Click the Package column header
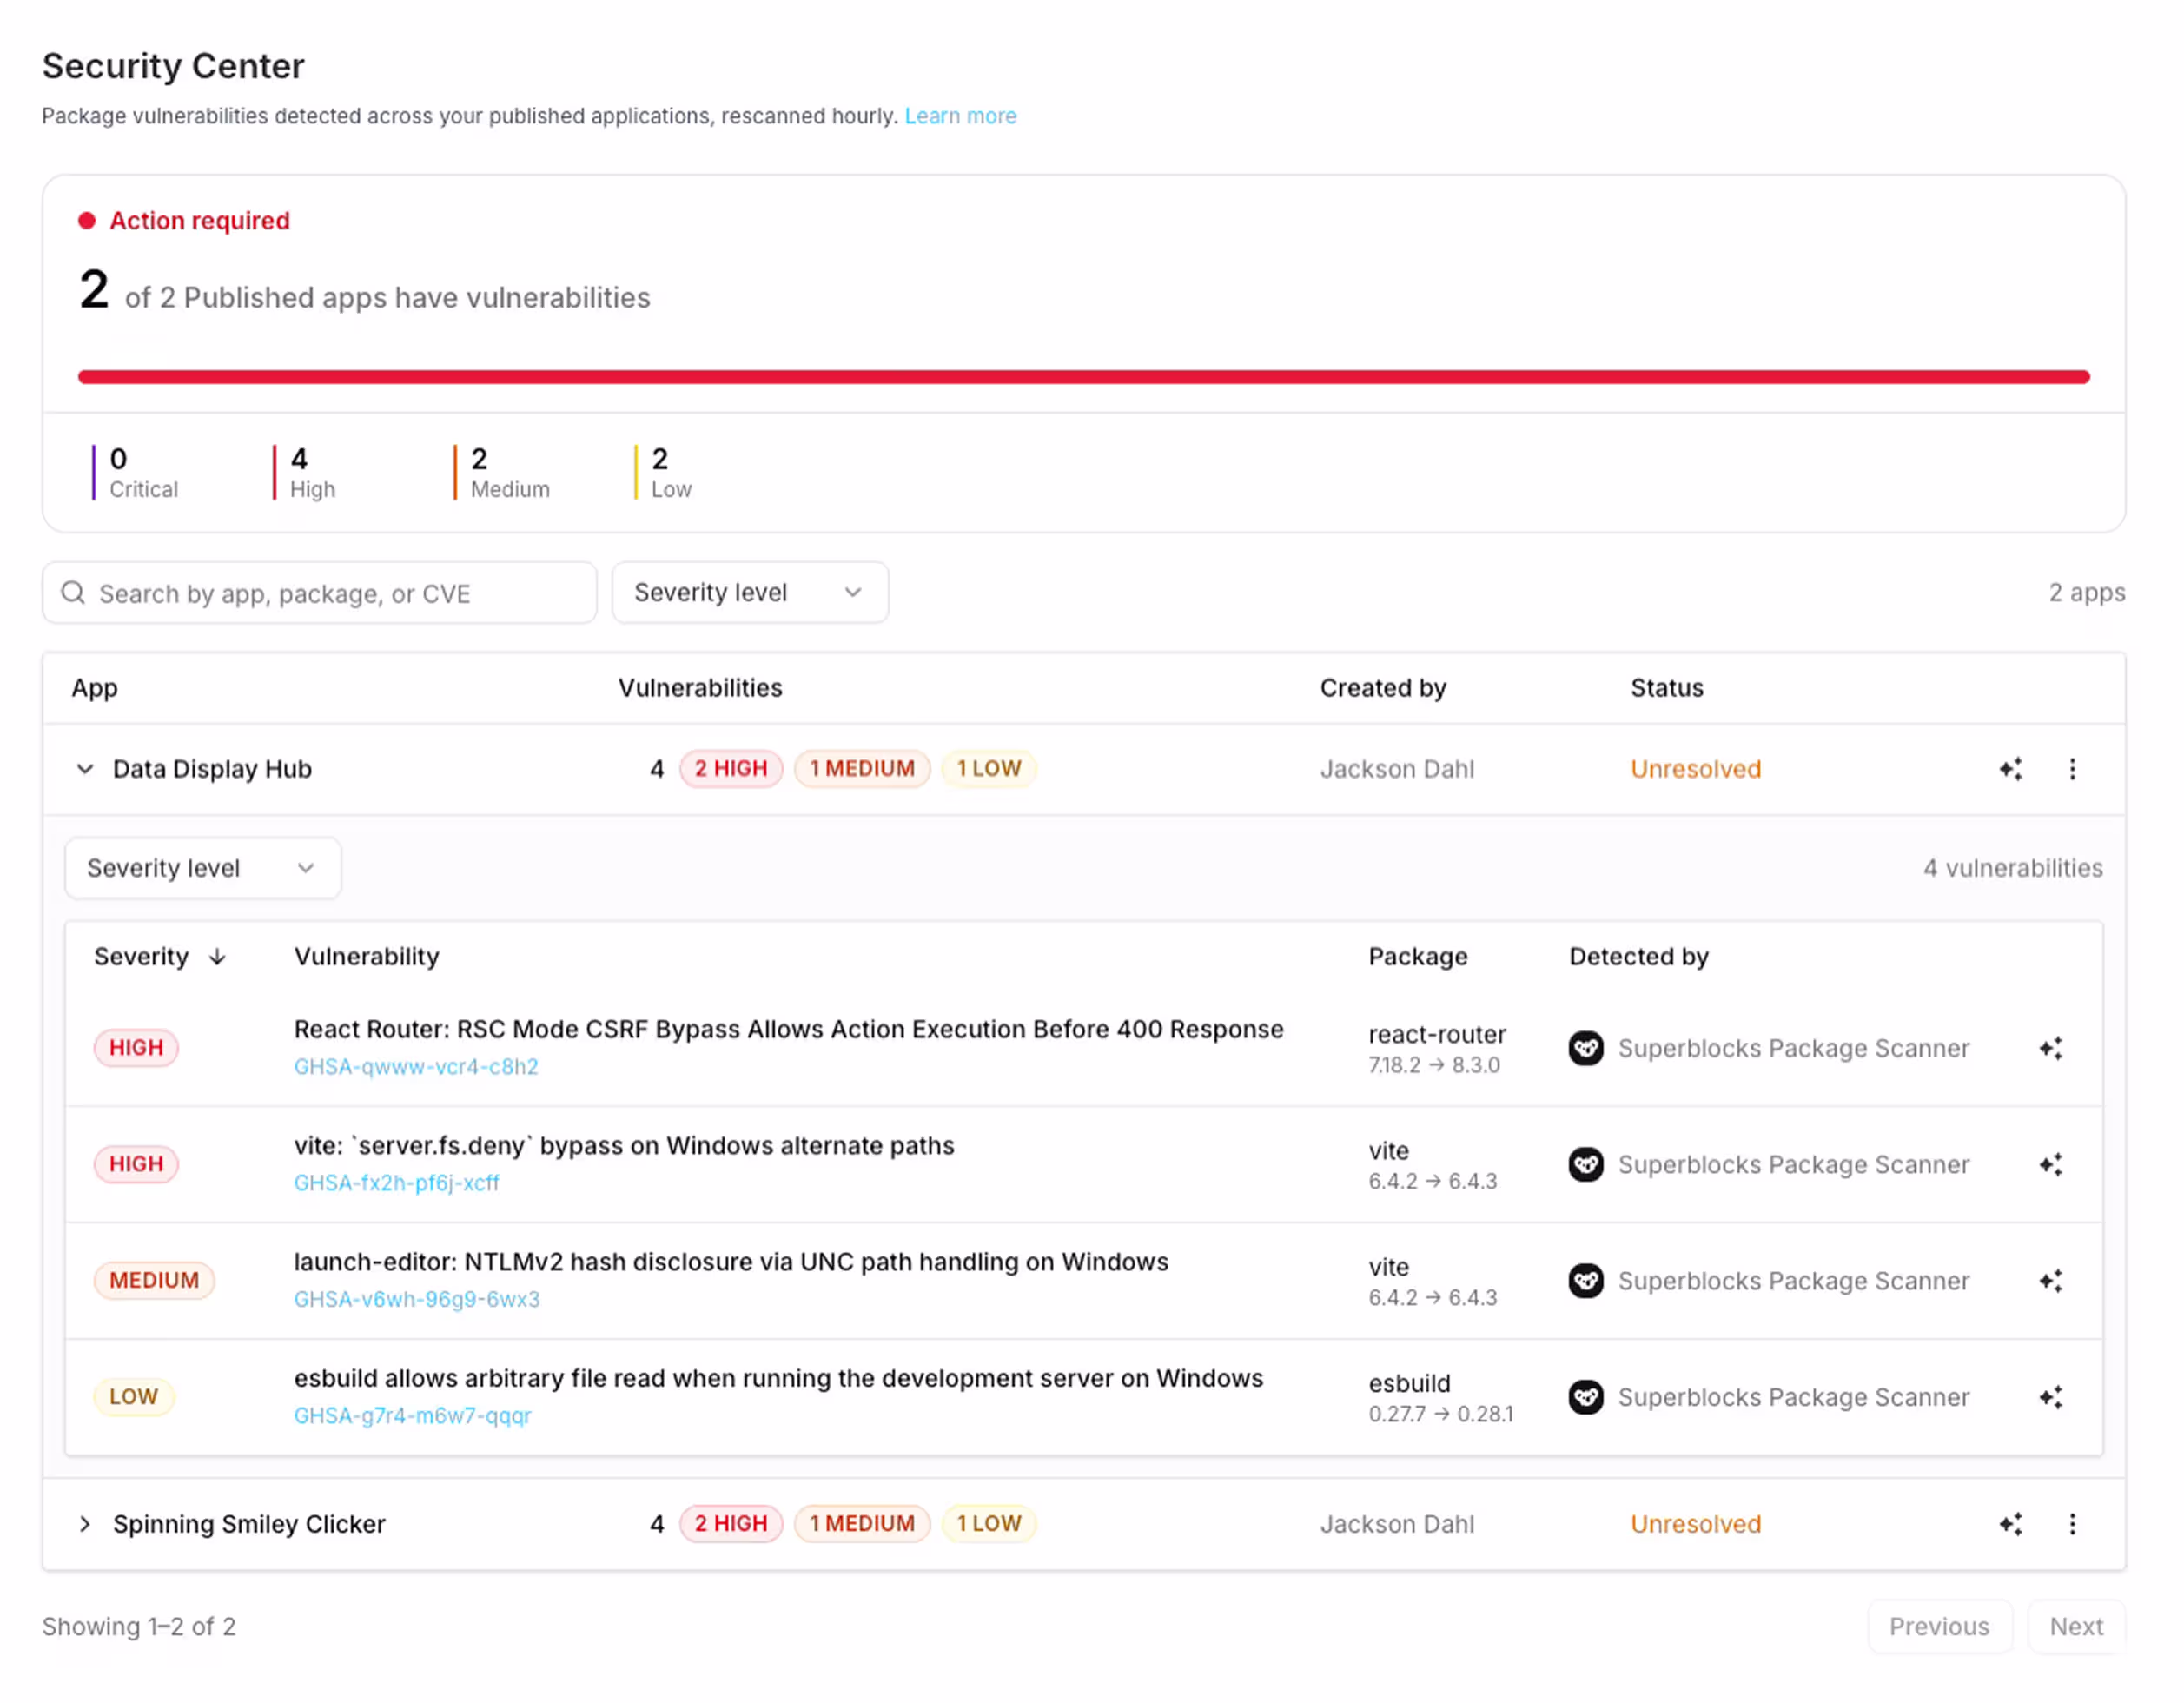The width and height of the screenshot is (2184, 1703). [1418, 957]
